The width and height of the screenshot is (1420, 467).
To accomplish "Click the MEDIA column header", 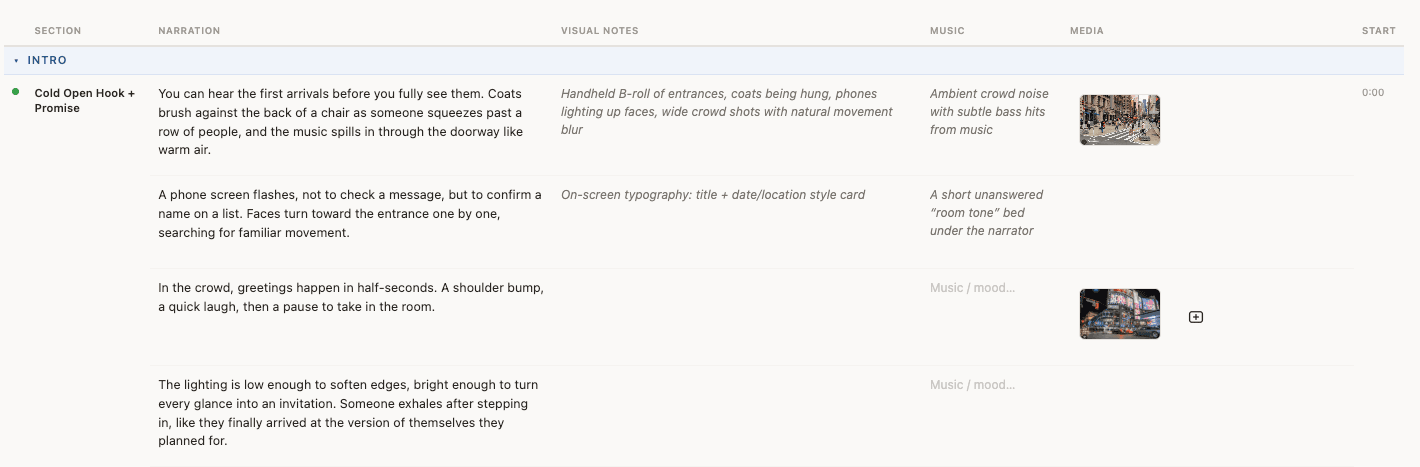I will click(x=1087, y=31).
